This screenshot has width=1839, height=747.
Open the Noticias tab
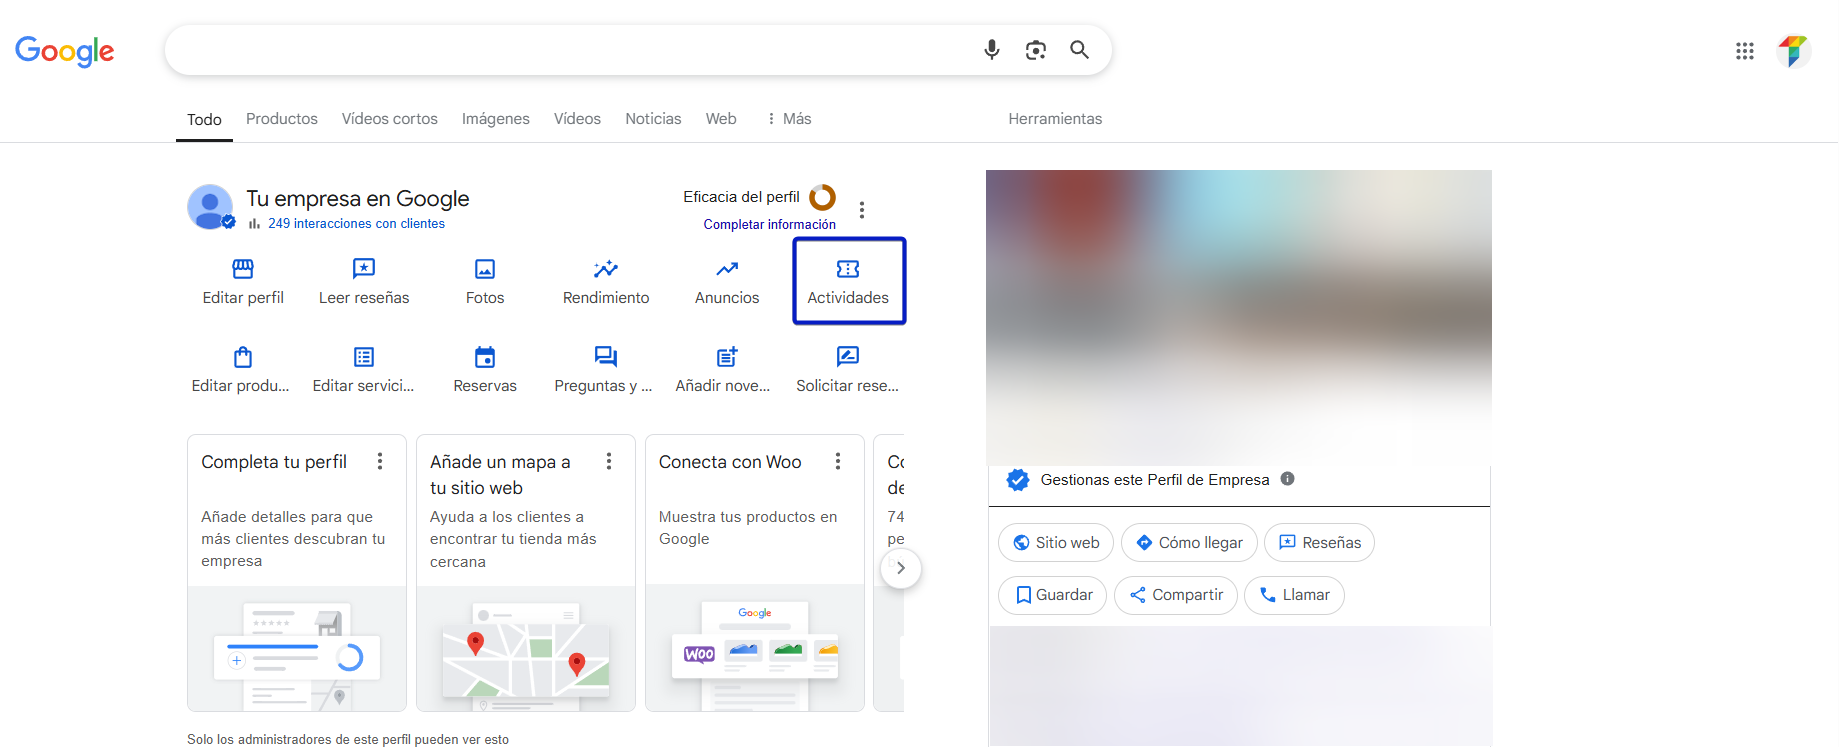click(653, 119)
